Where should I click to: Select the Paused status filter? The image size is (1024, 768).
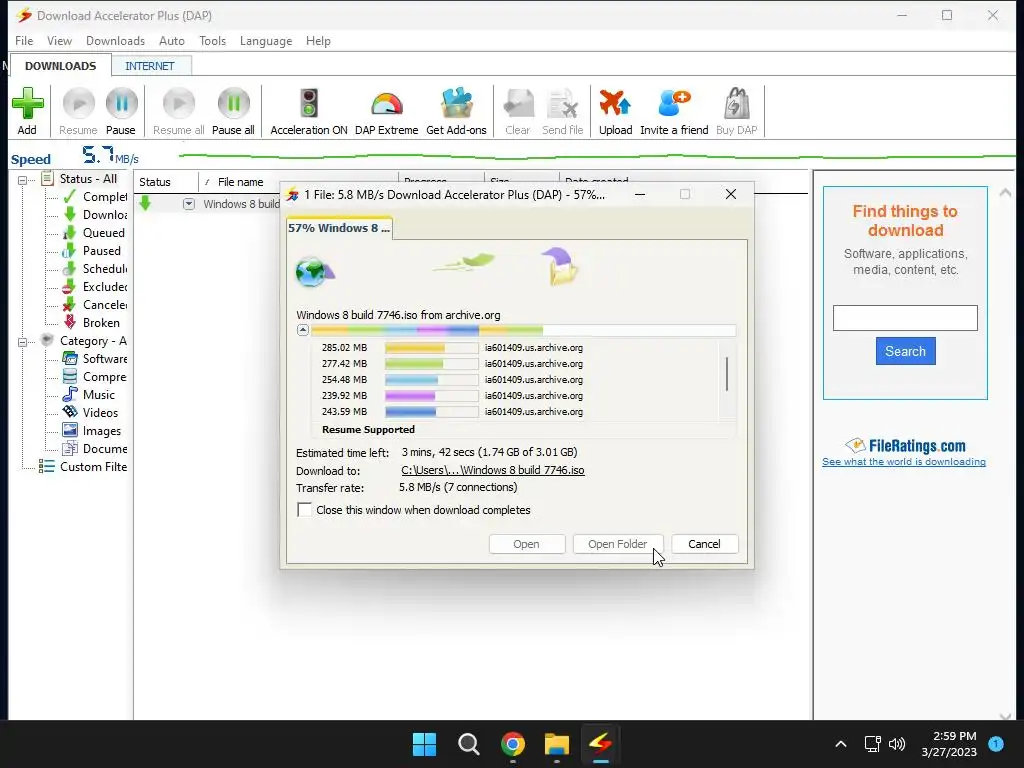click(x=92, y=251)
